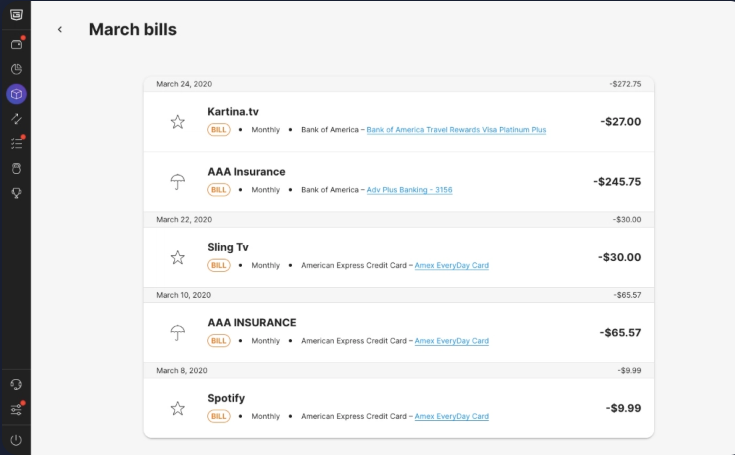
Task: Click the March 22, 2020 date header
Action: 184,219
